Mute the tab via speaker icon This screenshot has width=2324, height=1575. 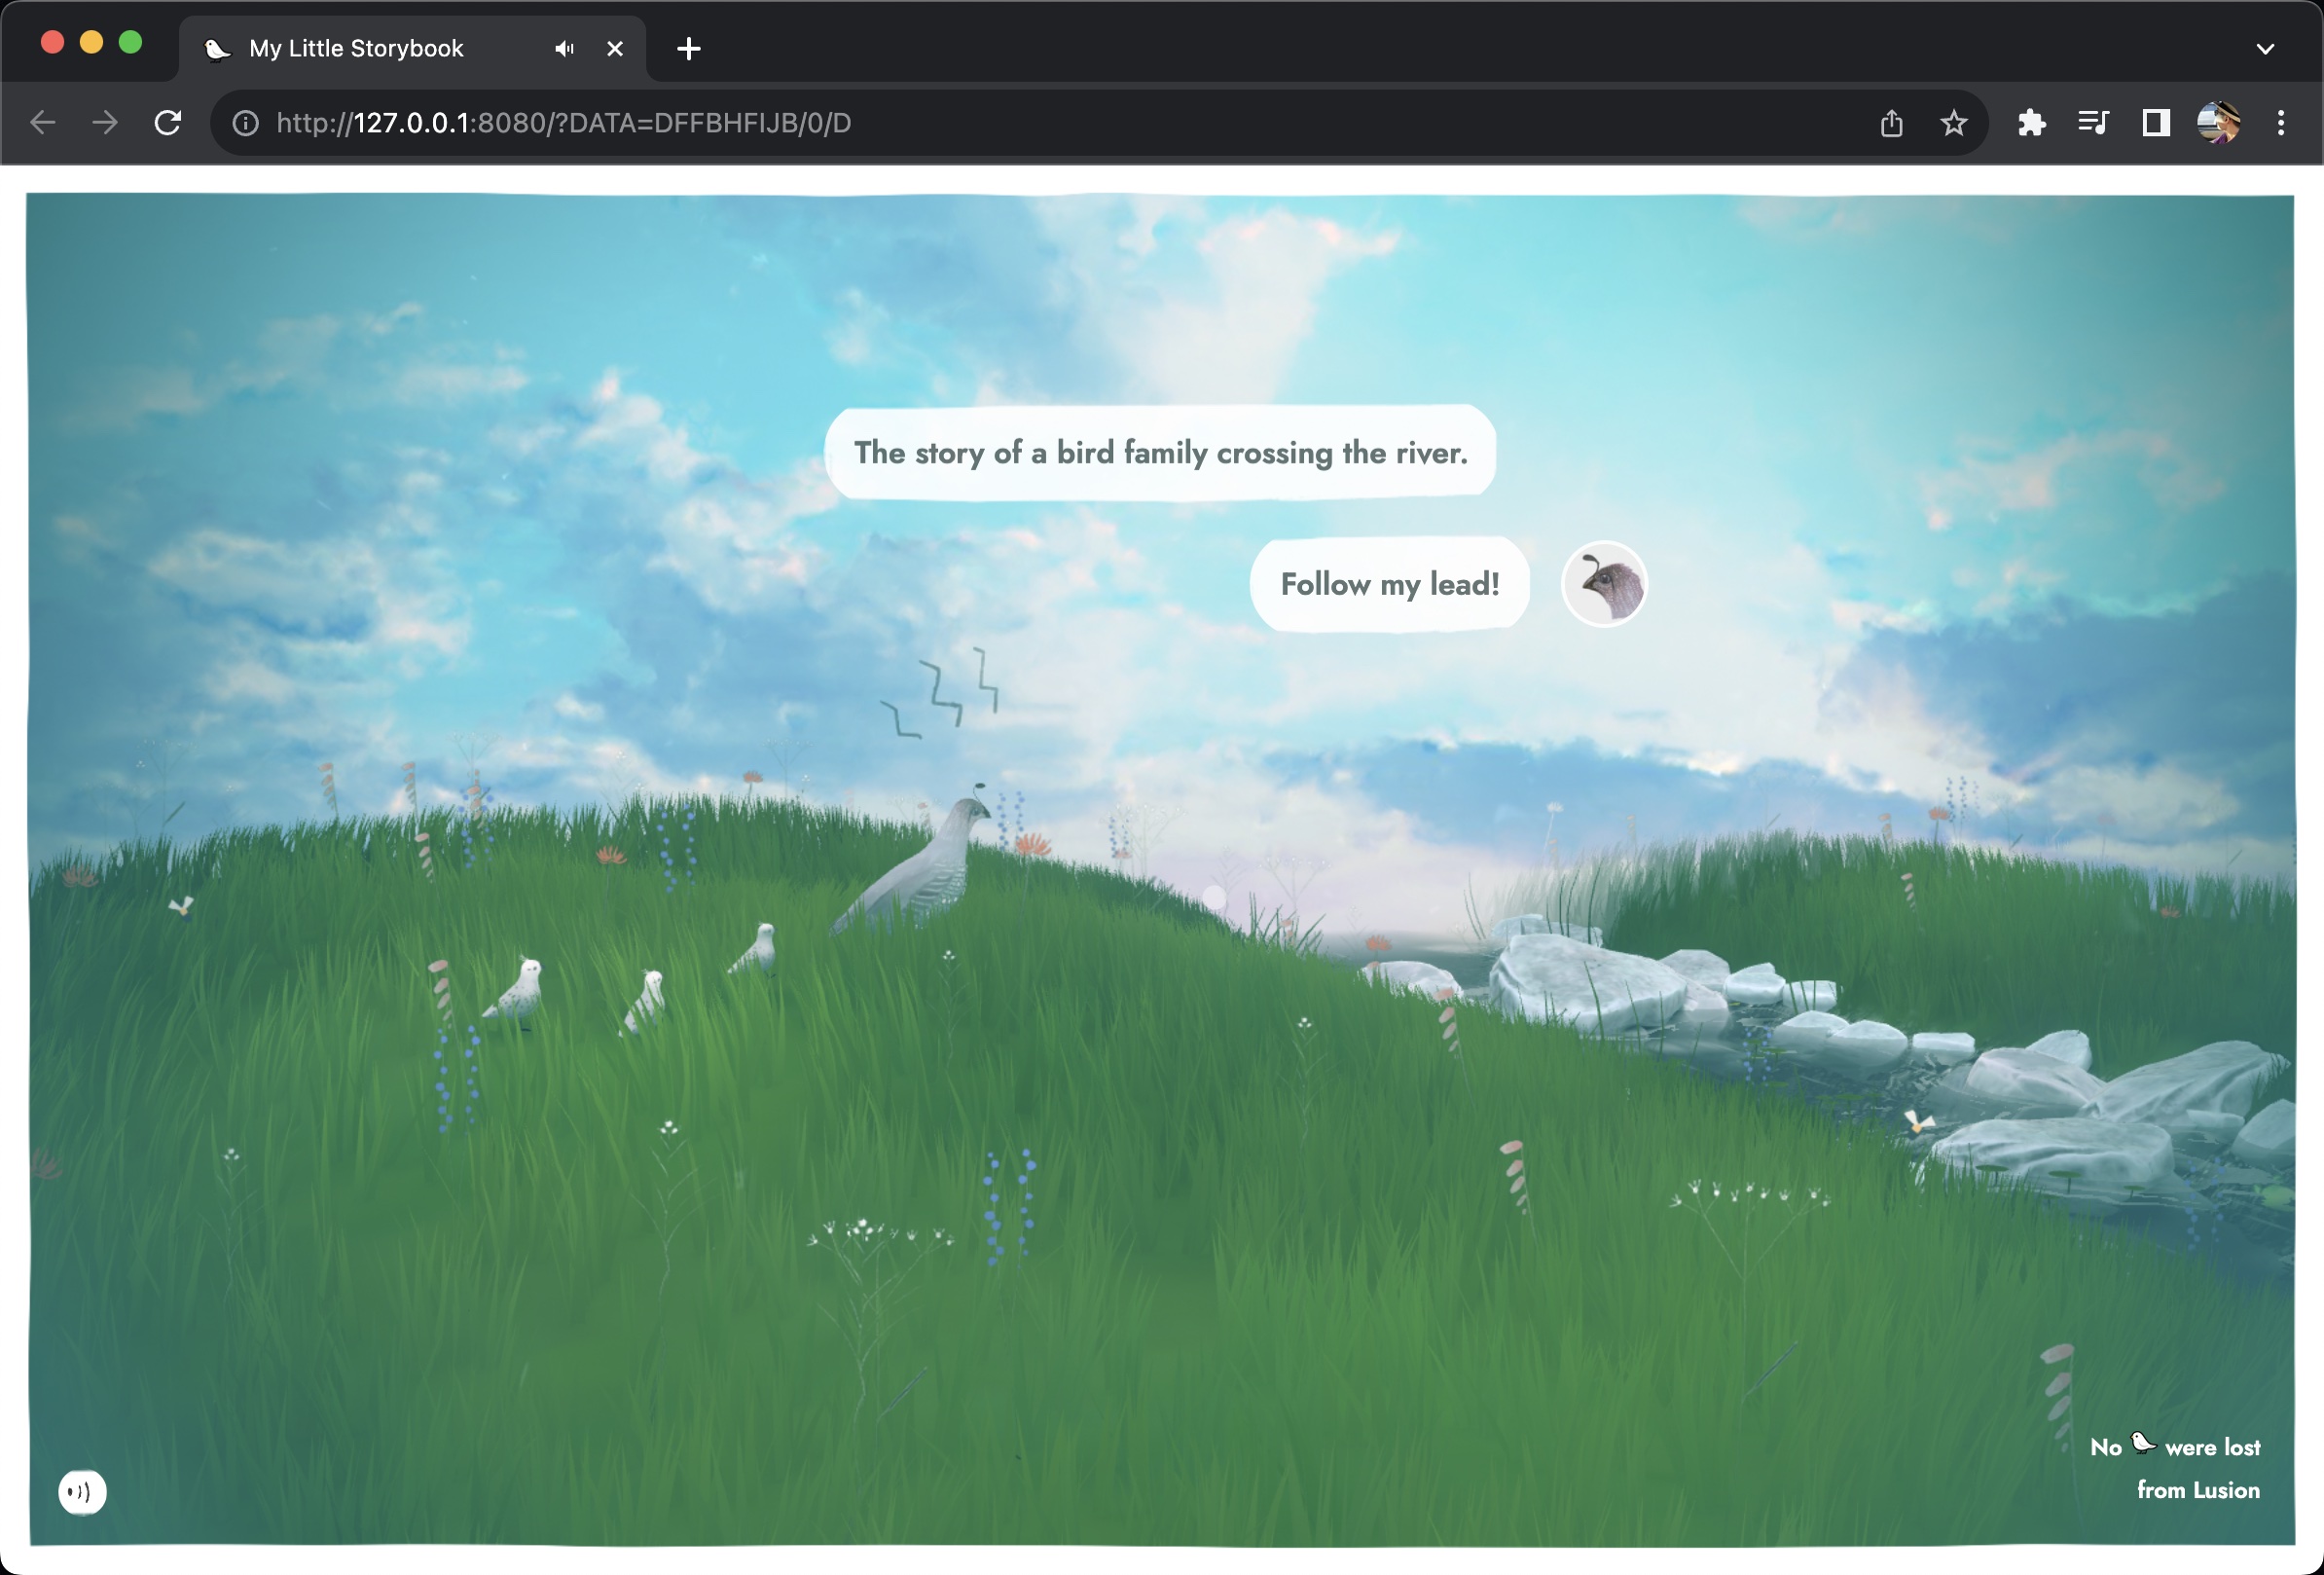click(564, 48)
